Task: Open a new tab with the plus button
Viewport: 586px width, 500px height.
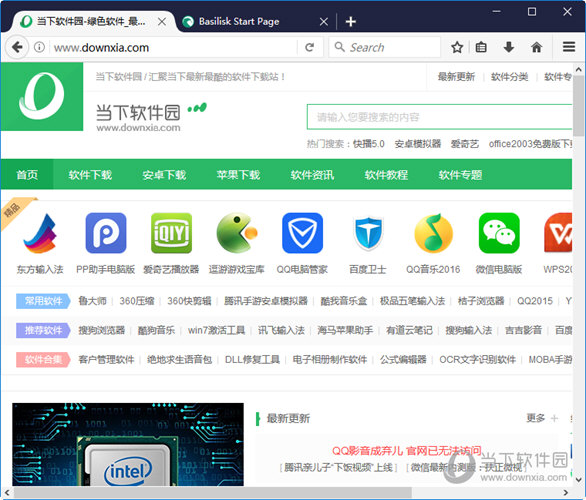Action: (351, 22)
